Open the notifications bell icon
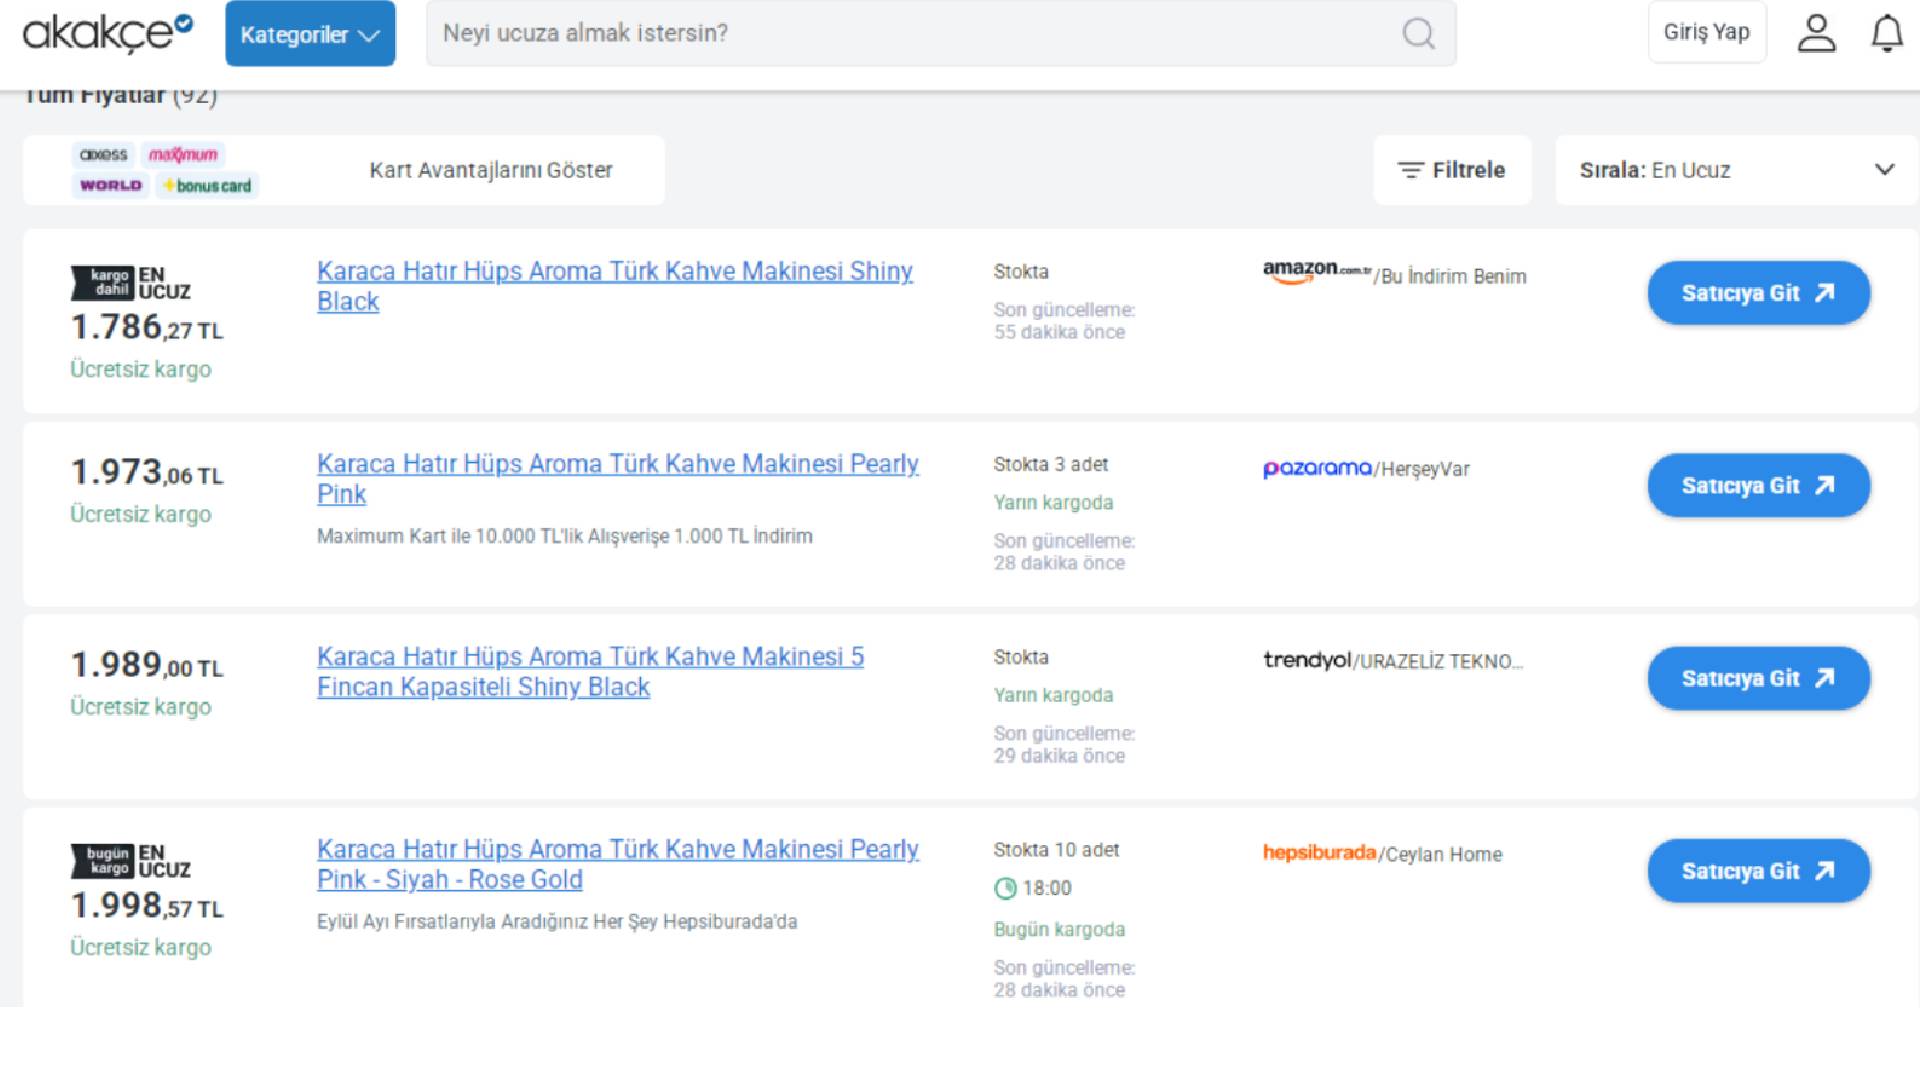 1887,33
